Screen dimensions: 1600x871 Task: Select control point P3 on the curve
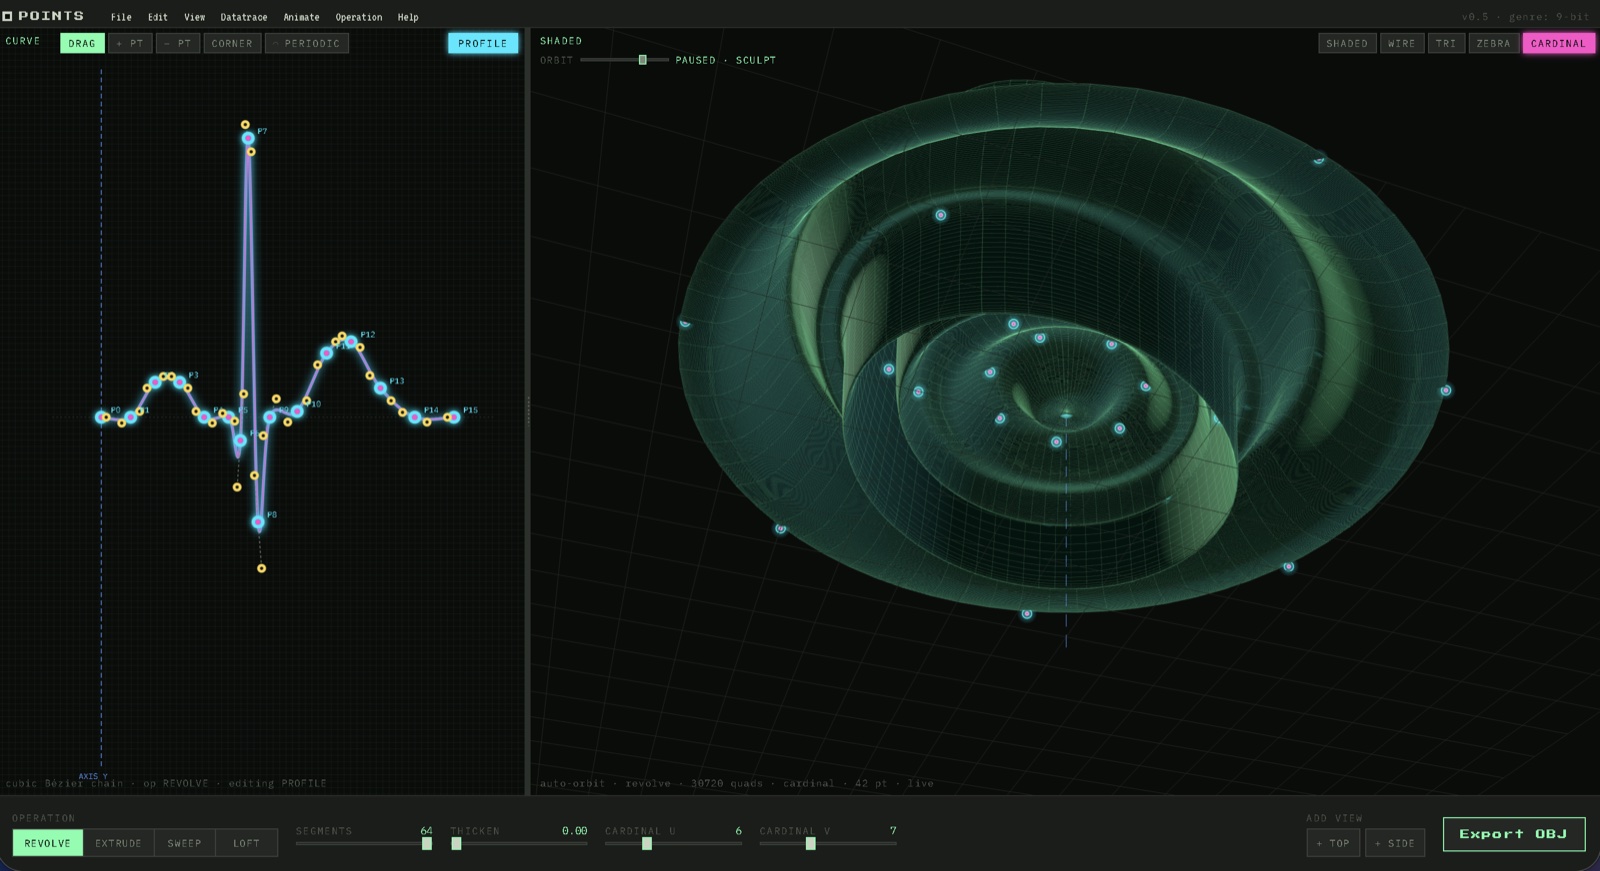pyautogui.click(x=180, y=382)
